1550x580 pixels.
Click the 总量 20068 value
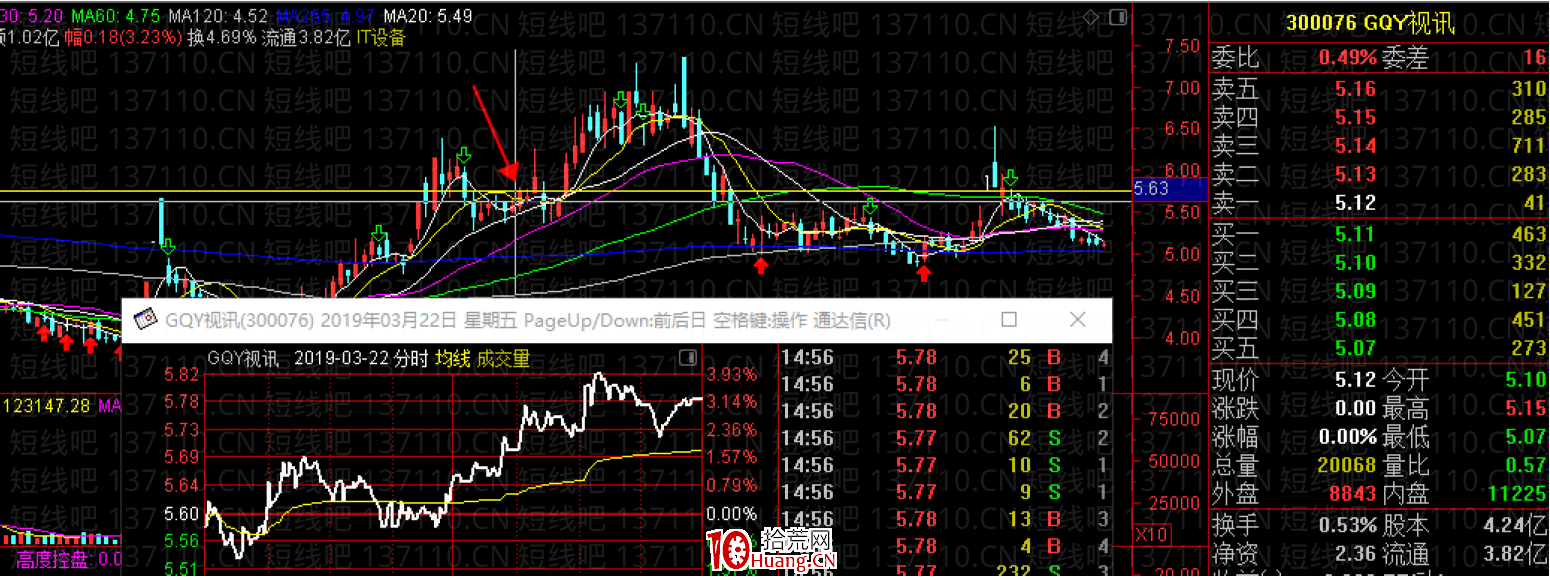coord(1347,466)
